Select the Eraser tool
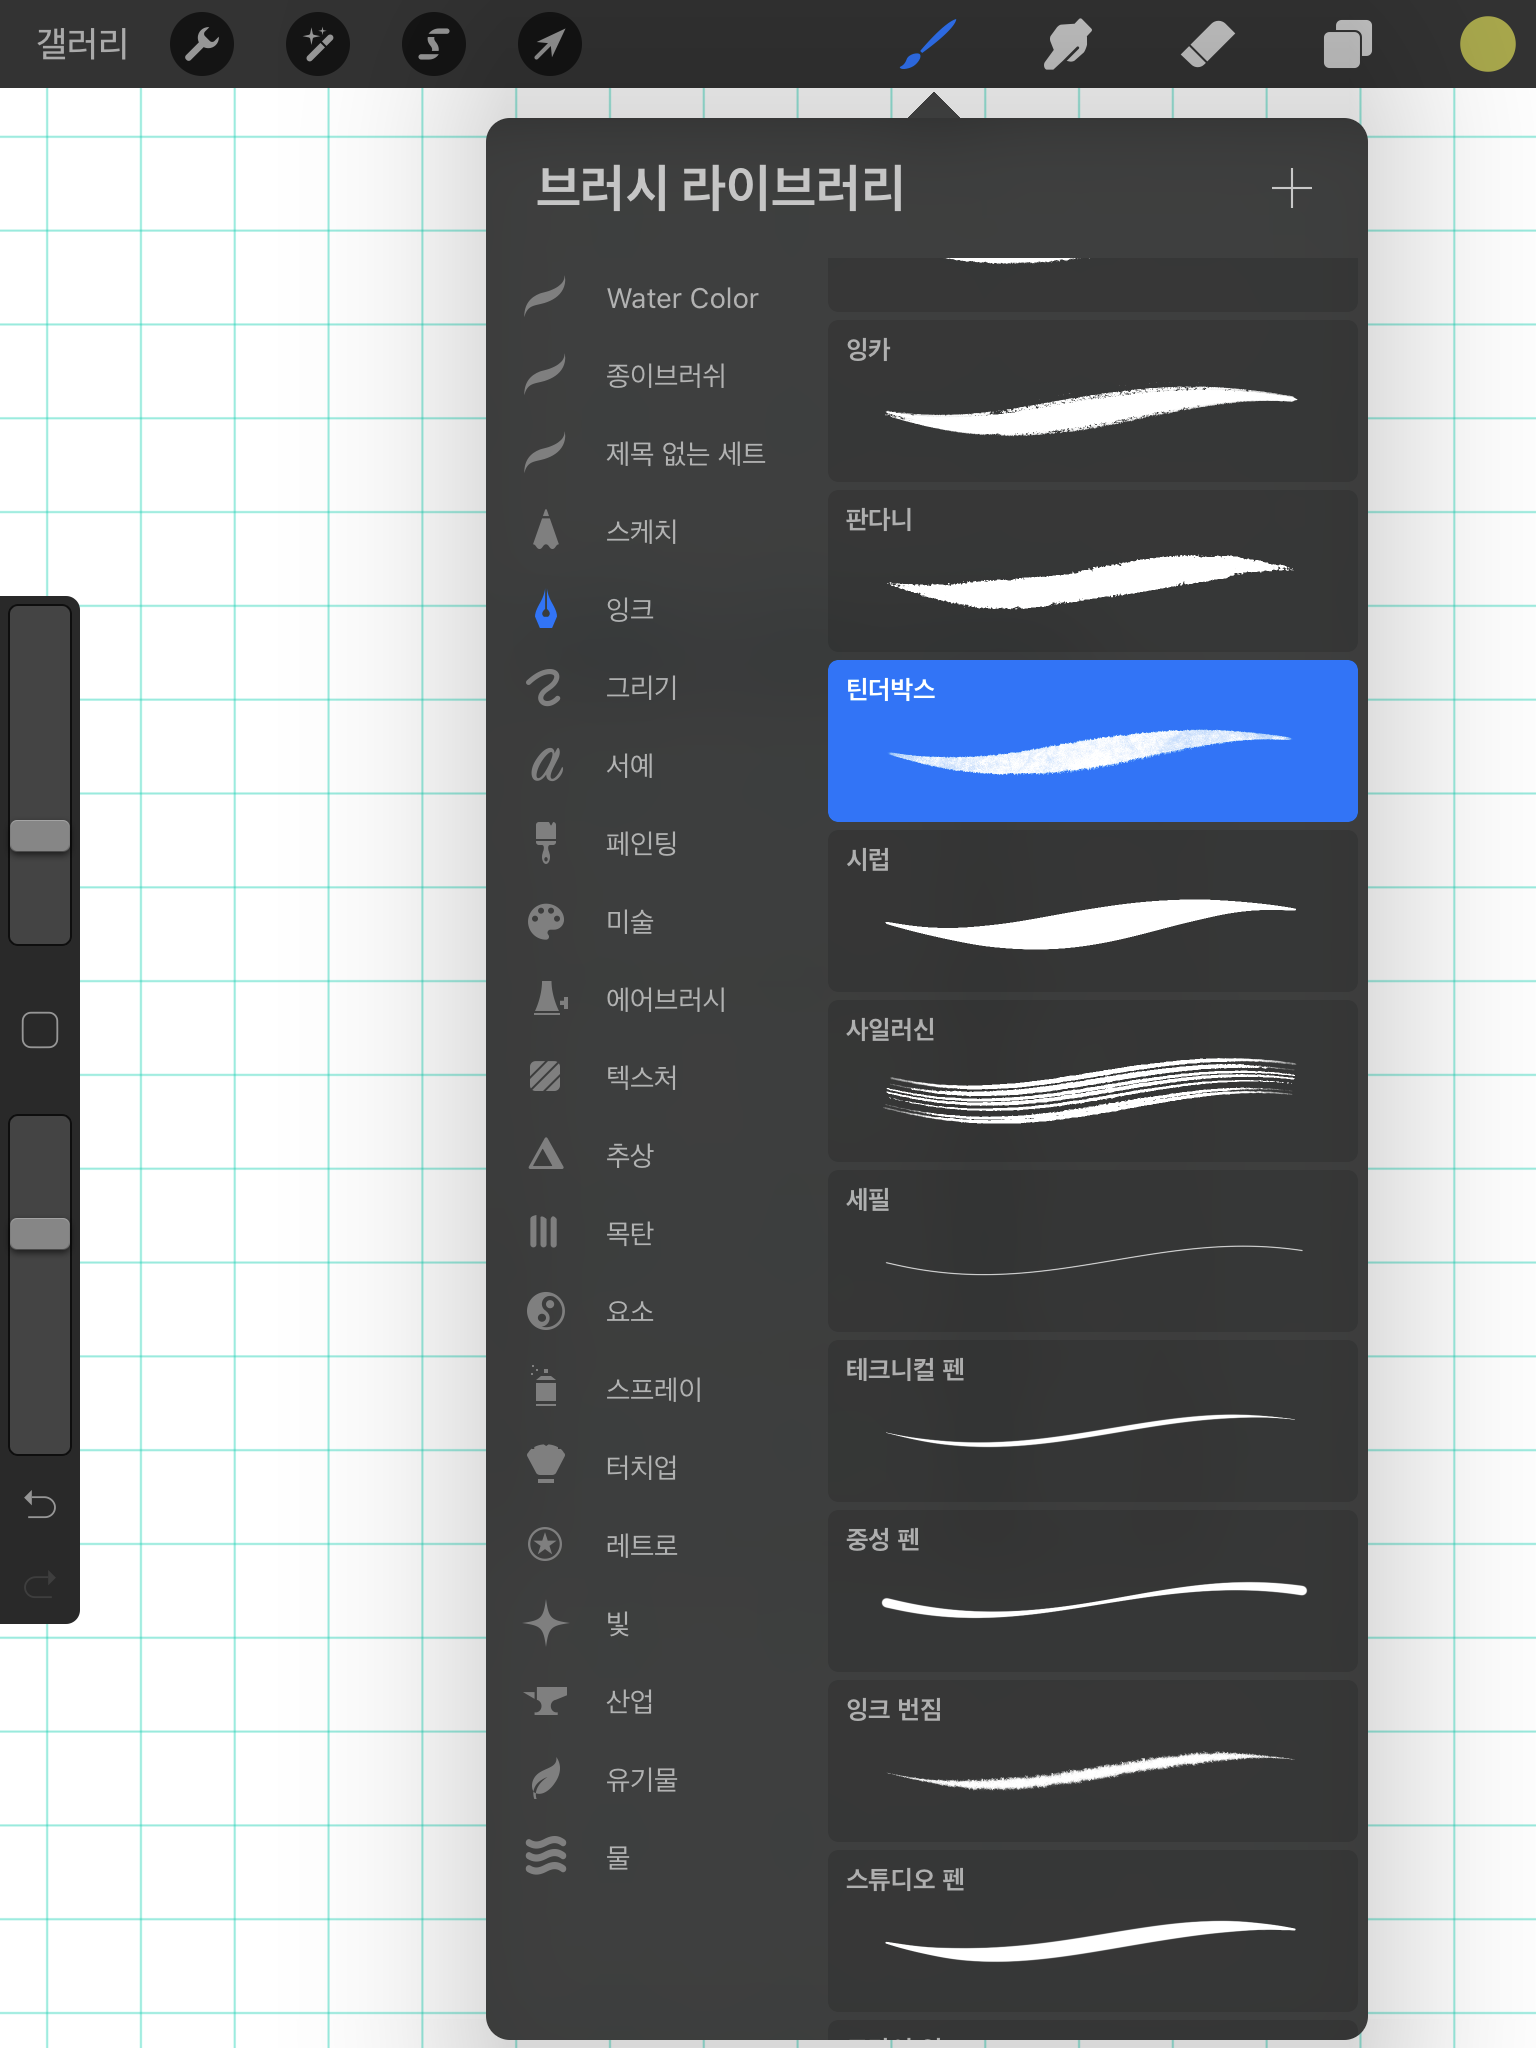The height and width of the screenshot is (2048, 1536). click(1207, 44)
